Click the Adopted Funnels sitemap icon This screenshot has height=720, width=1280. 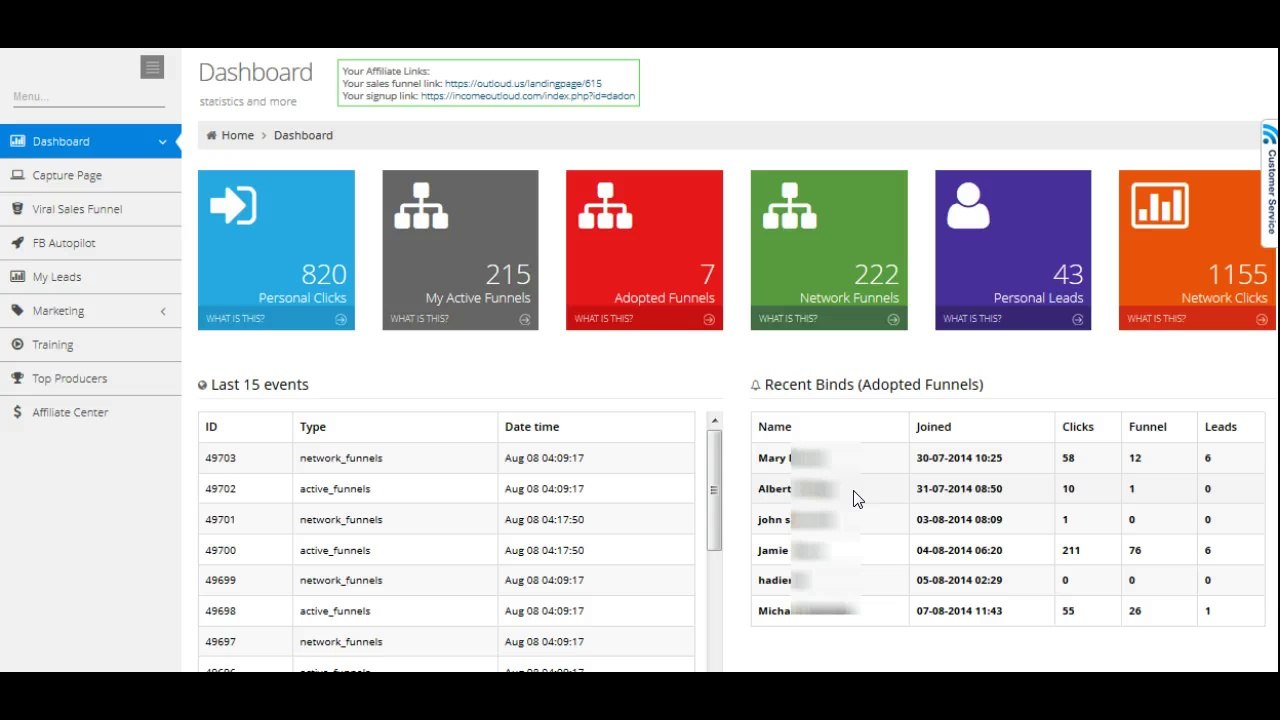[605, 205]
